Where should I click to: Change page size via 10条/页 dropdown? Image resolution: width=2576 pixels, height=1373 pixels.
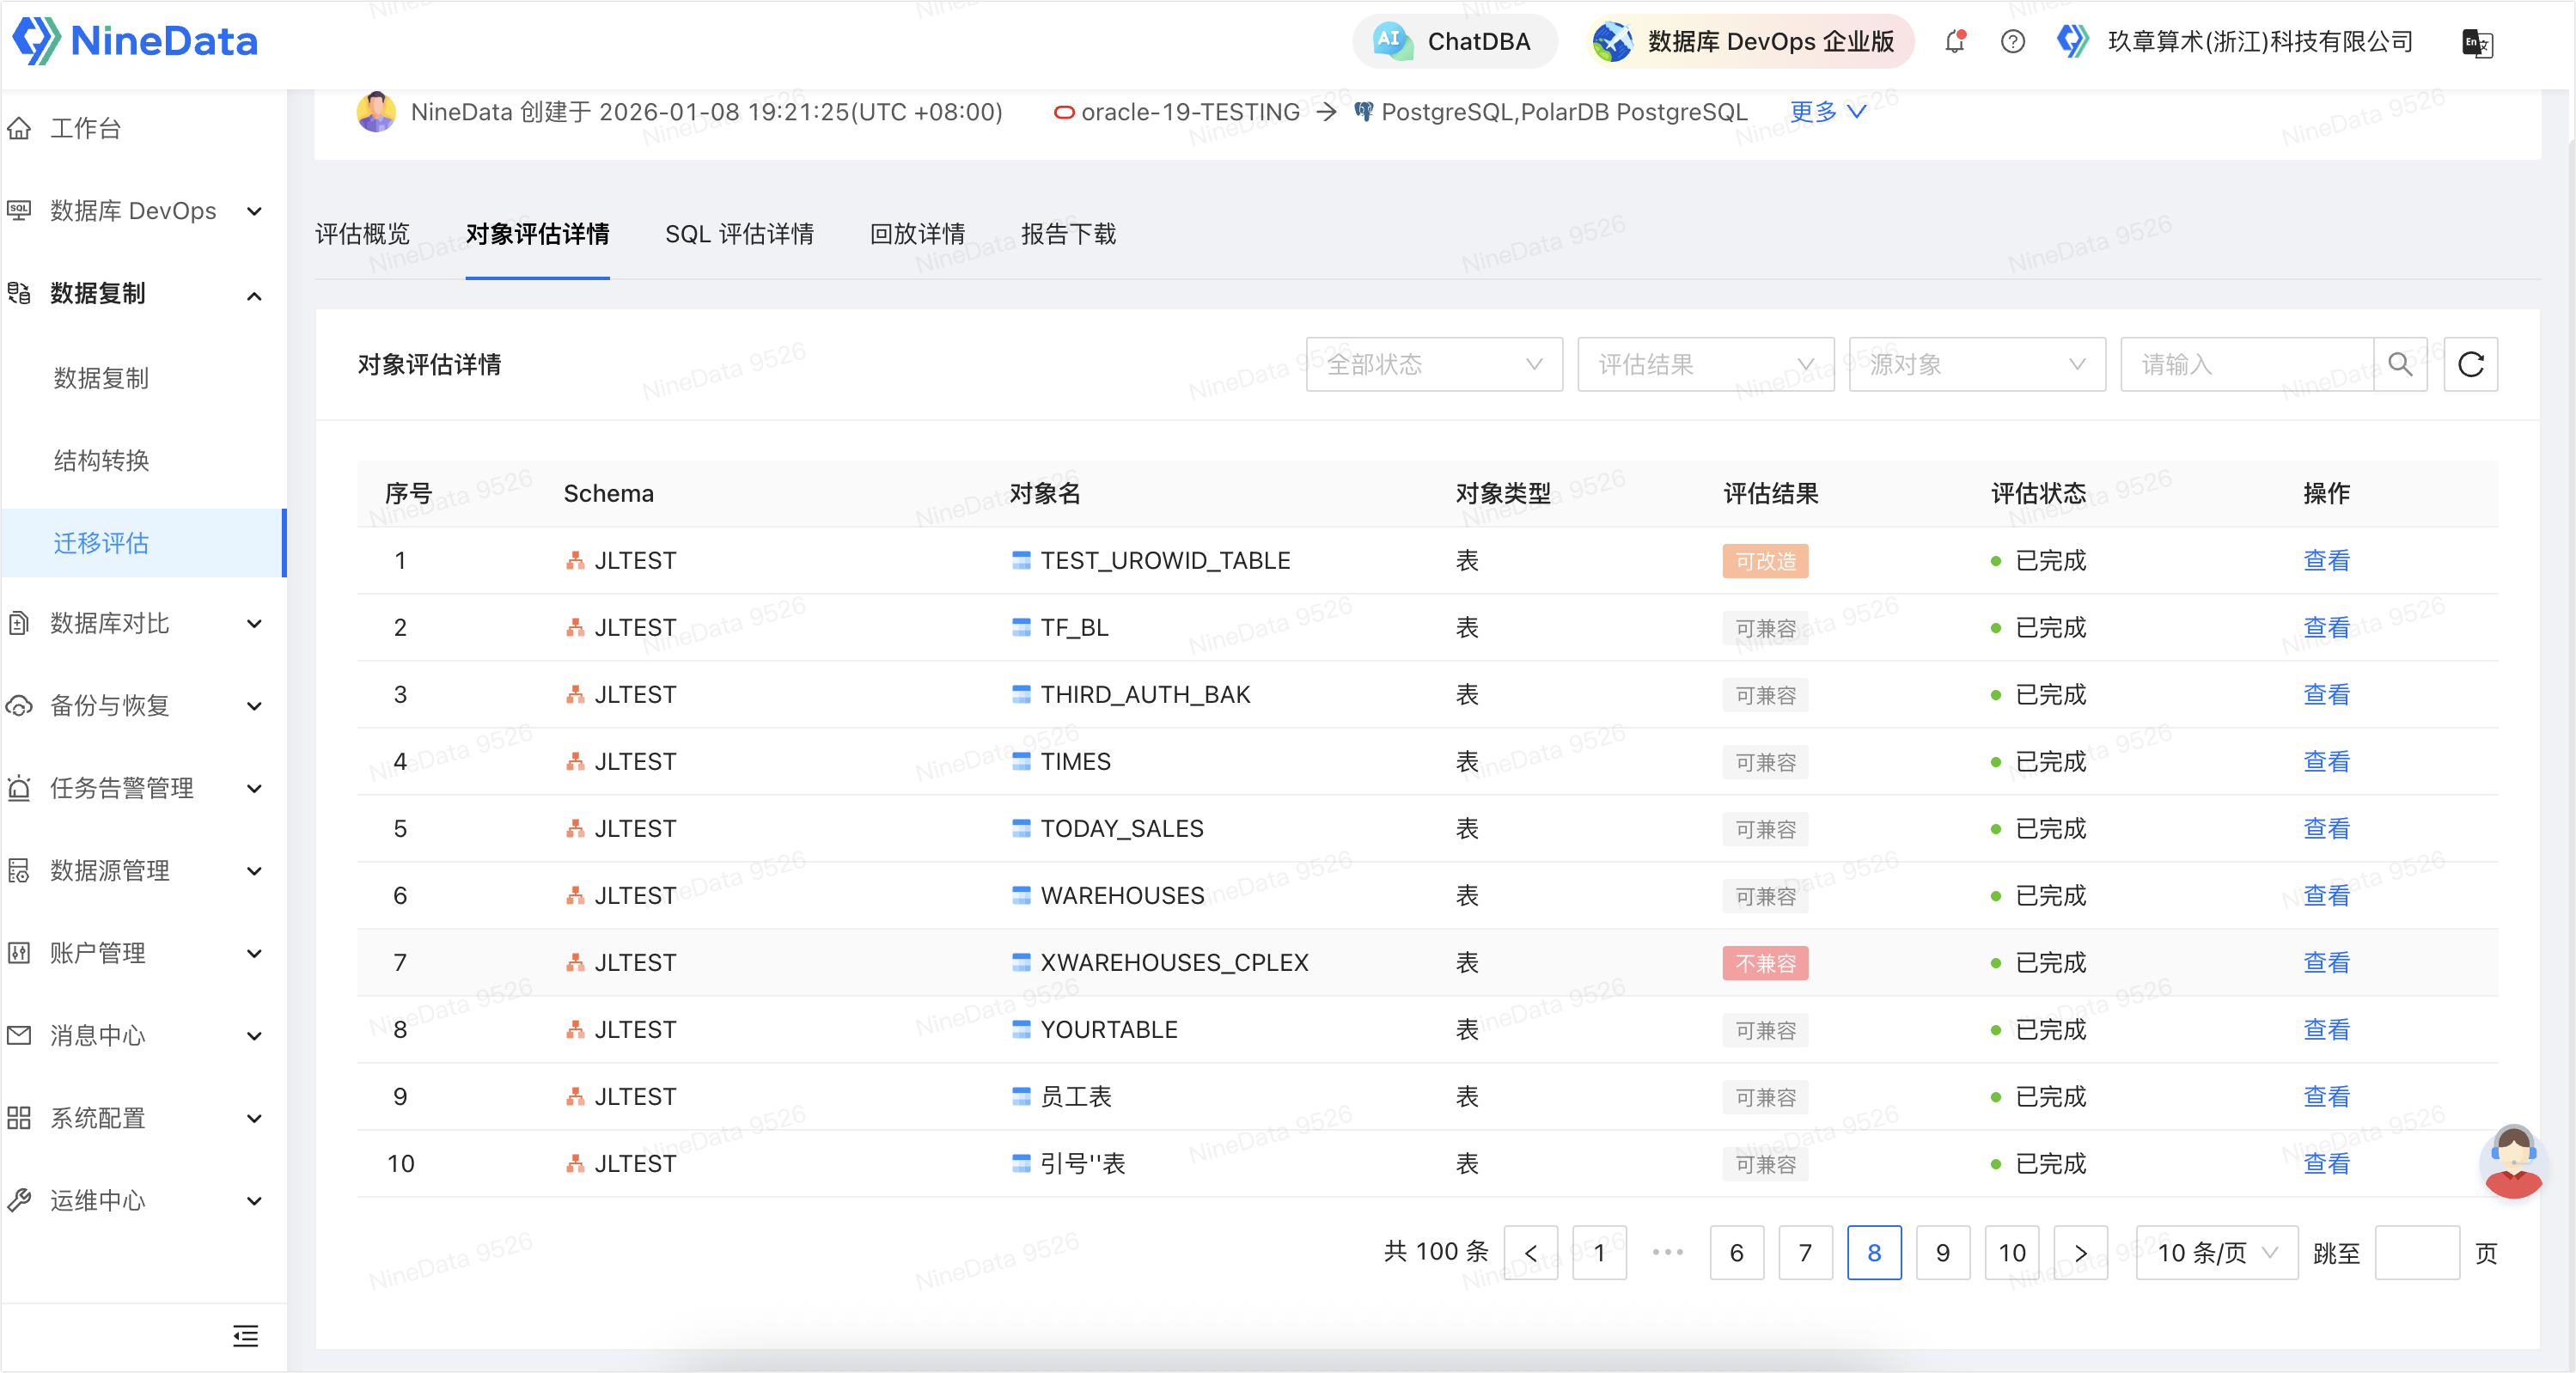click(2215, 1252)
